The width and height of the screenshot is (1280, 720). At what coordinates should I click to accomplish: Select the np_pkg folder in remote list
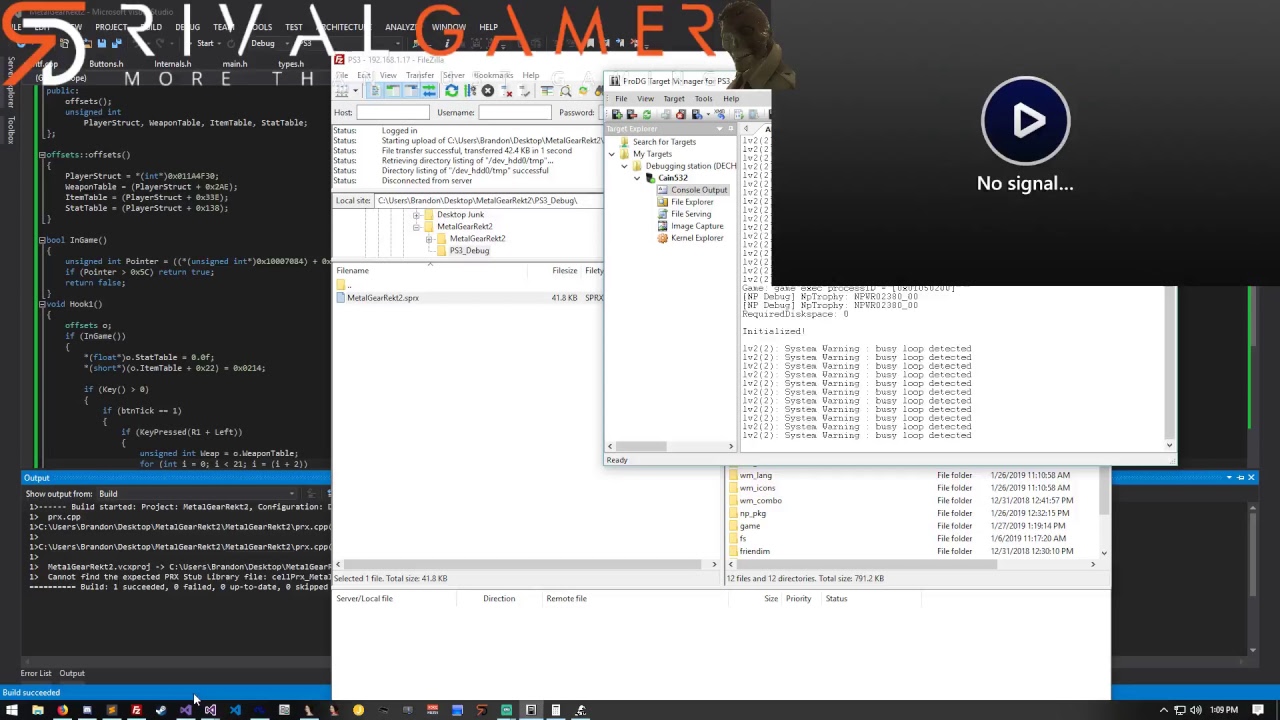click(752, 514)
